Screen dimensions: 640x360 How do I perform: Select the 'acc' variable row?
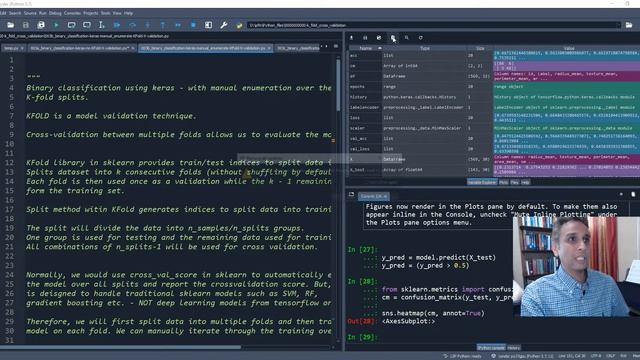point(494,56)
